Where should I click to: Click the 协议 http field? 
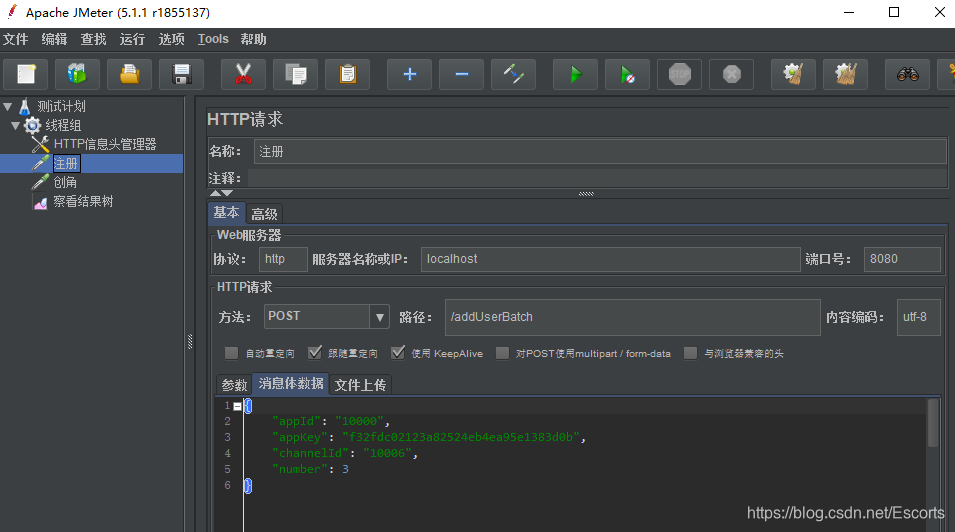[283, 259]
